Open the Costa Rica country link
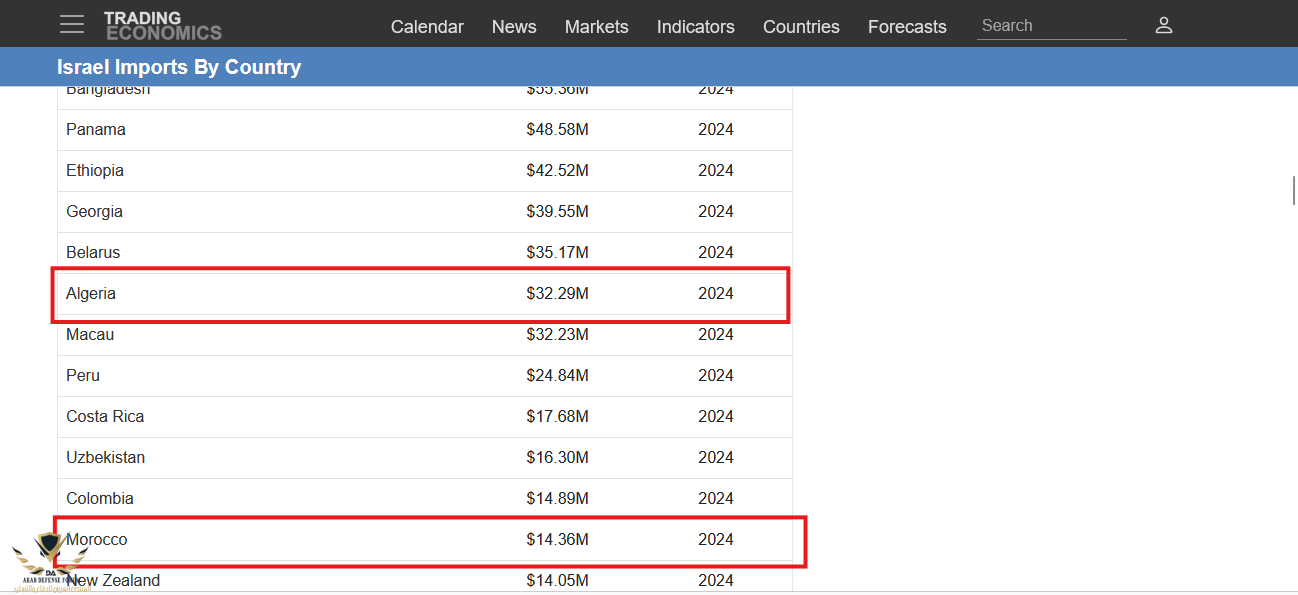 coord(105,417)
